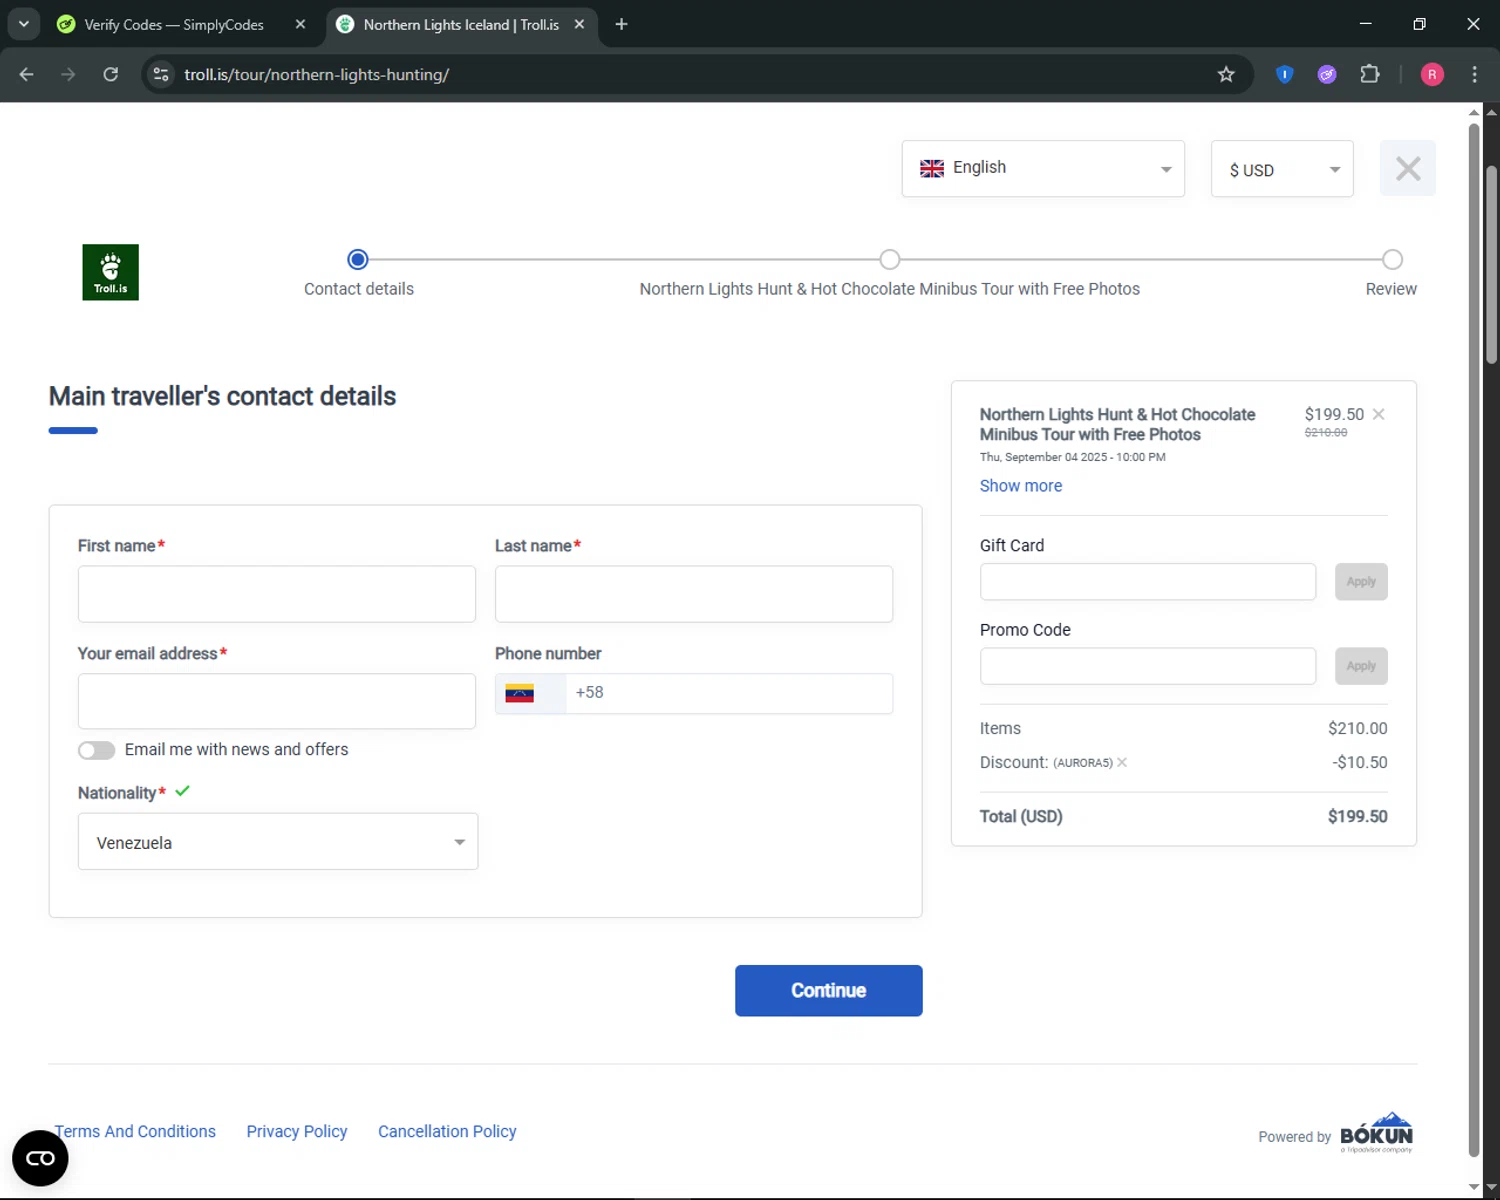Select the Contact details step
Screen dimensions: 1500x1200
[358, 260]
